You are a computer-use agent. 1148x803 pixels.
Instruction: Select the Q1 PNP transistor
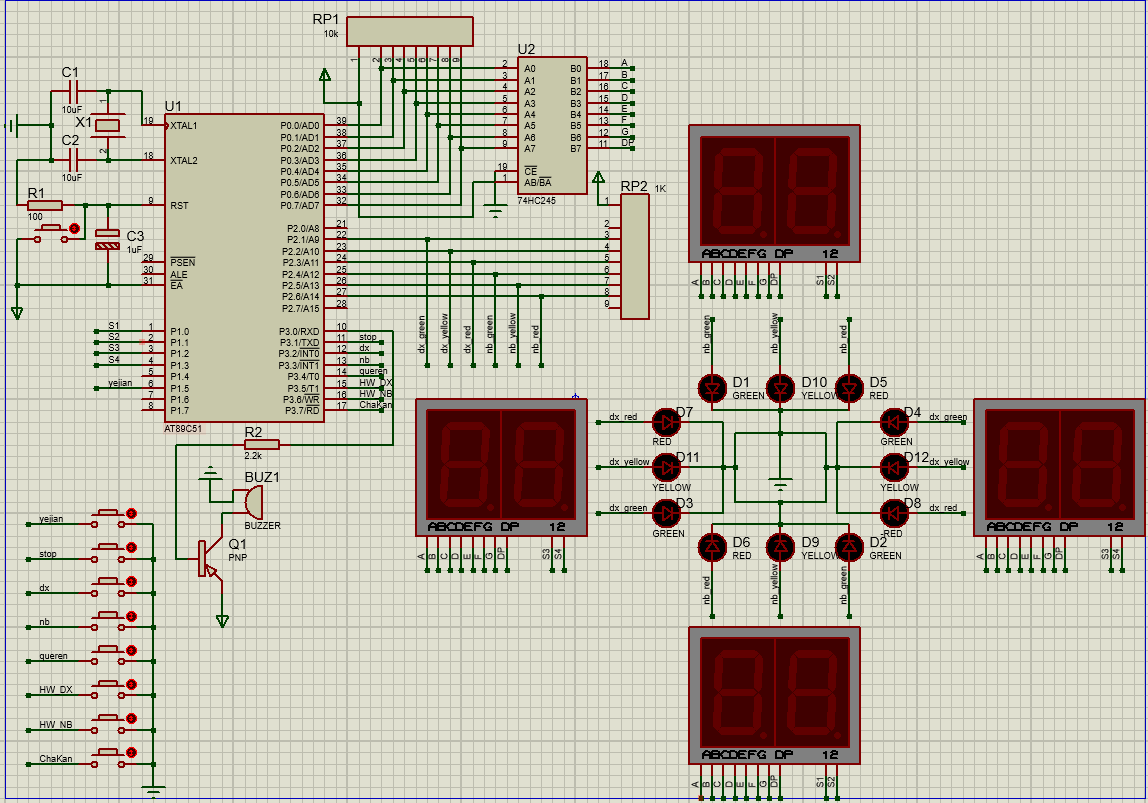click(209, 559)
